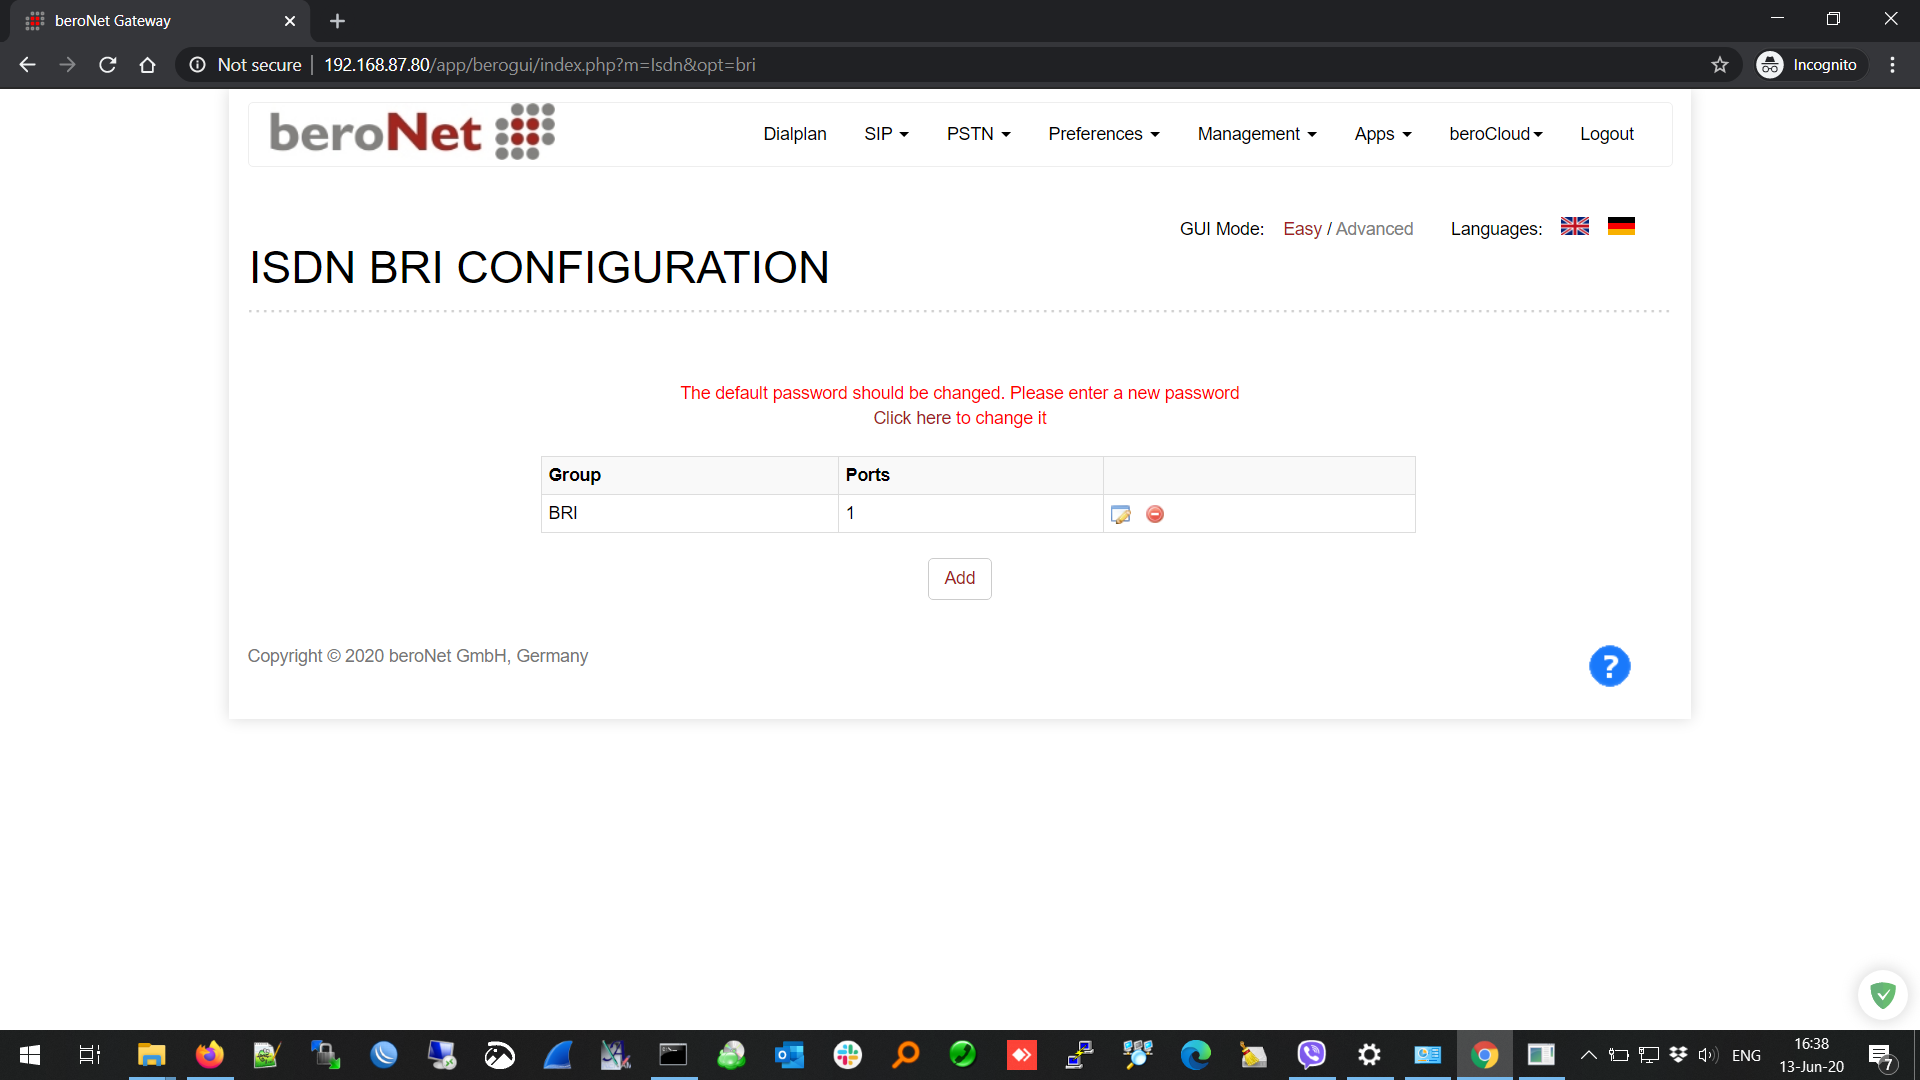Switch GUI mode to Advanced

(1374, 229)
